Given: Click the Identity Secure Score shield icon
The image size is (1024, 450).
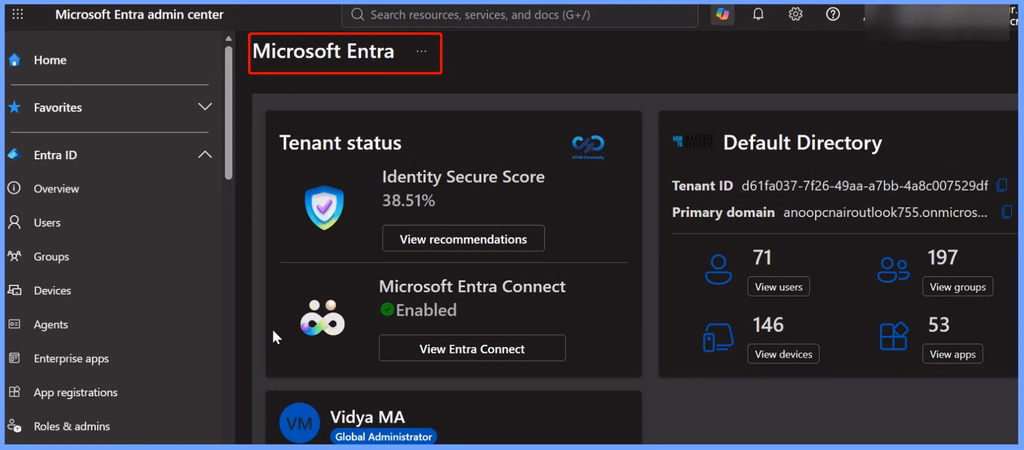Looking at the screenshot, I should (324, 208).
